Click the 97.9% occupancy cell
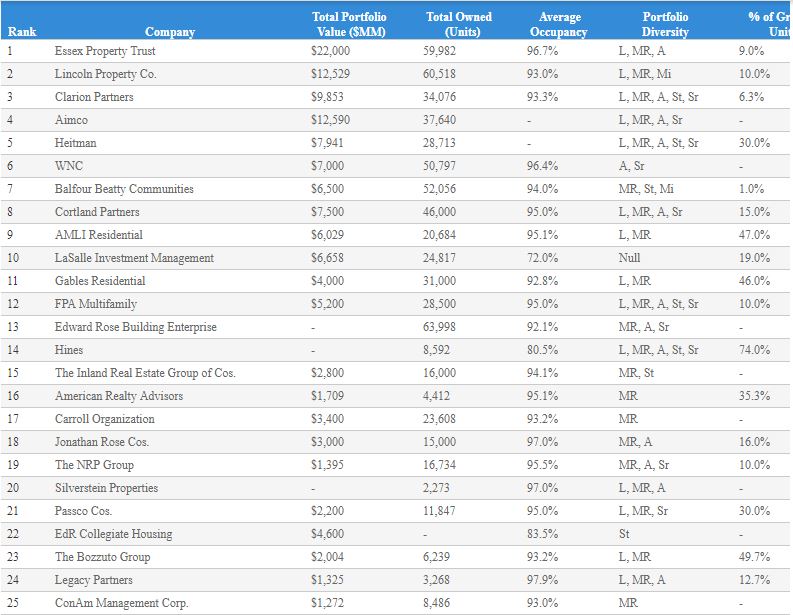793x615 pixels. [x=542, y=580]
